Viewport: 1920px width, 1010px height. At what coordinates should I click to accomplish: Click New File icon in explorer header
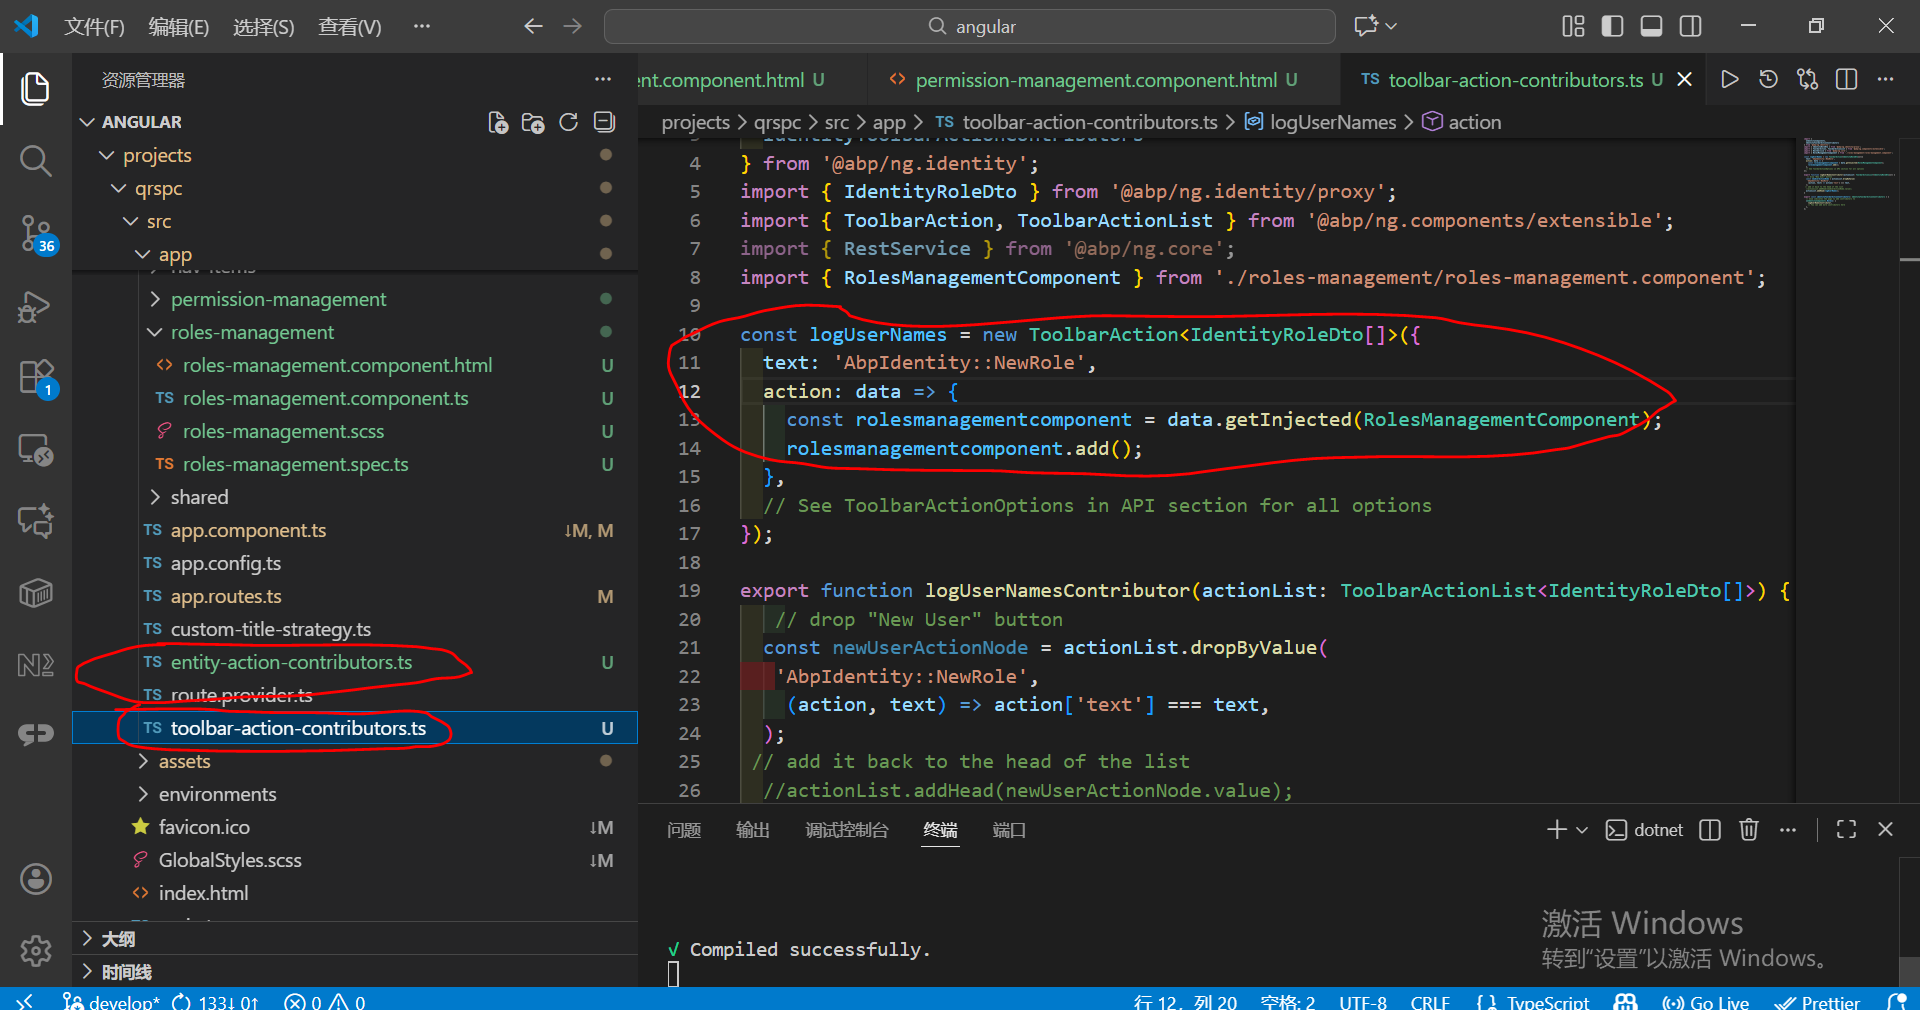(x=497, y=122)
